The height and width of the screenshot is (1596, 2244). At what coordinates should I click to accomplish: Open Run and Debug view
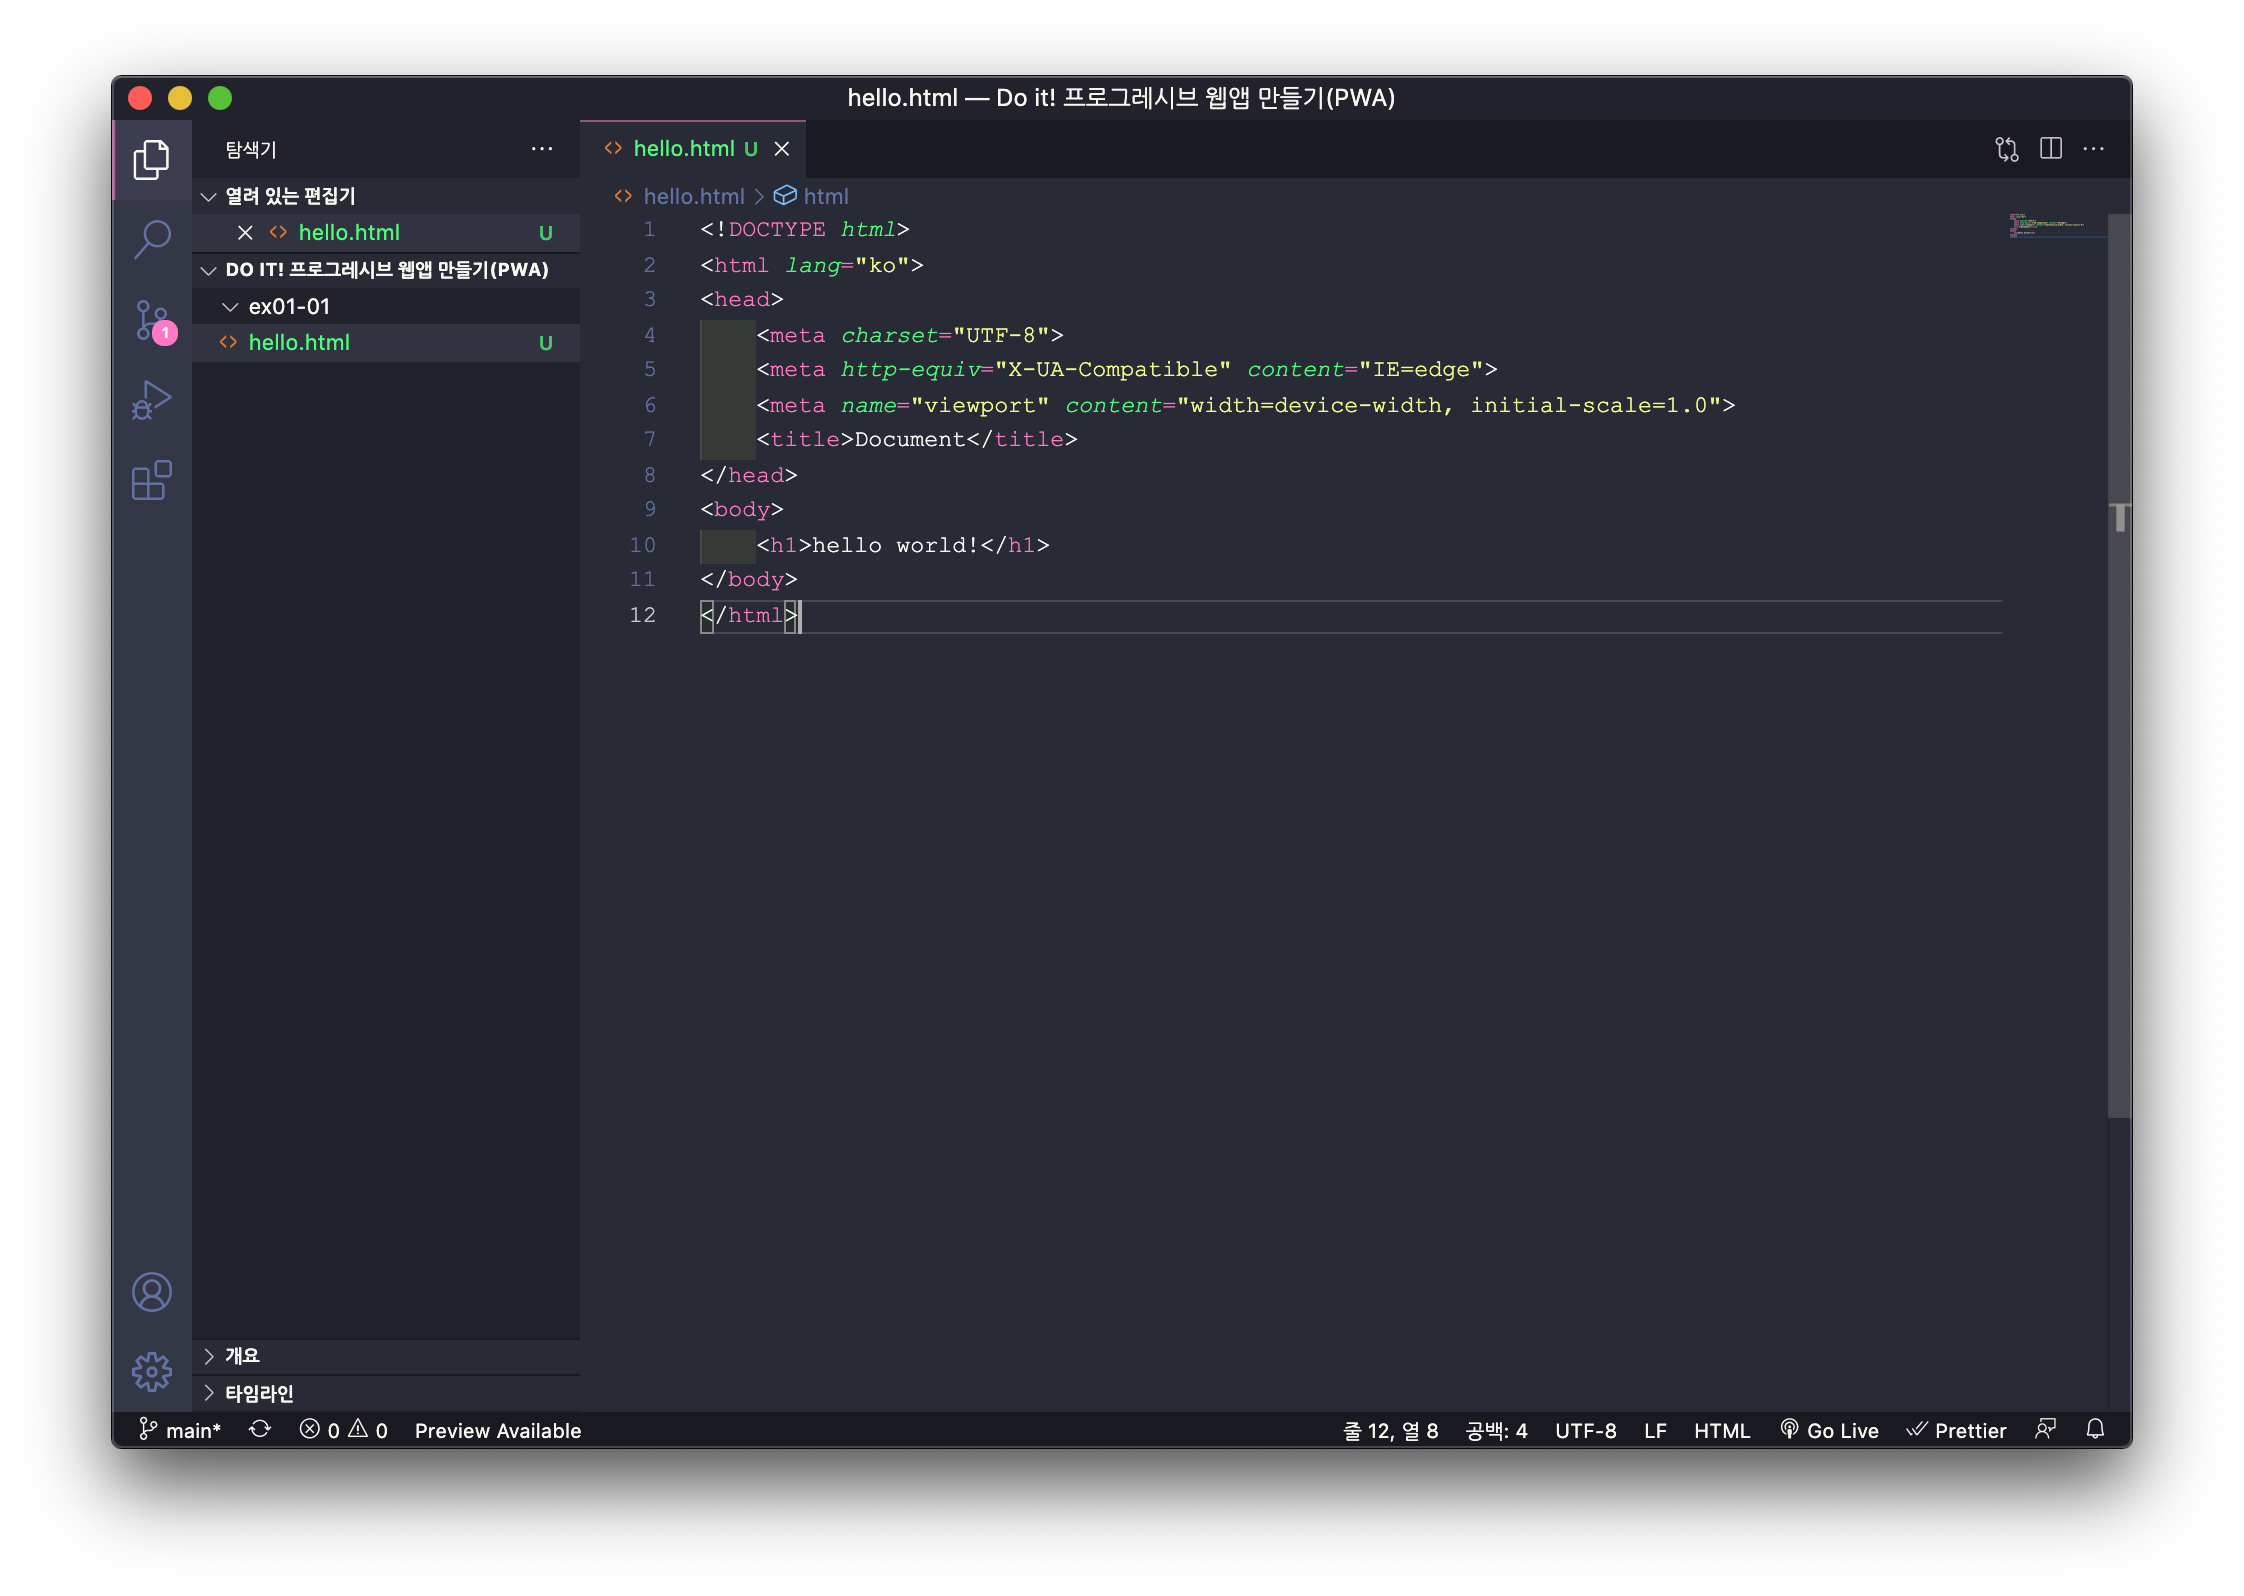coord(152,400)
